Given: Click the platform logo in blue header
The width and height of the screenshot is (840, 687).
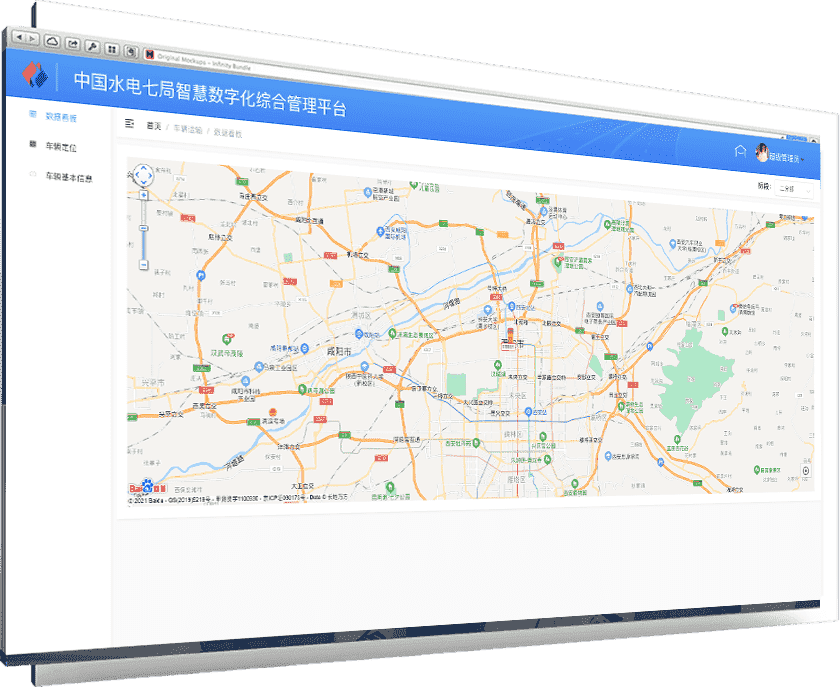Looking at the screenshot, I should tap(36, 75).
